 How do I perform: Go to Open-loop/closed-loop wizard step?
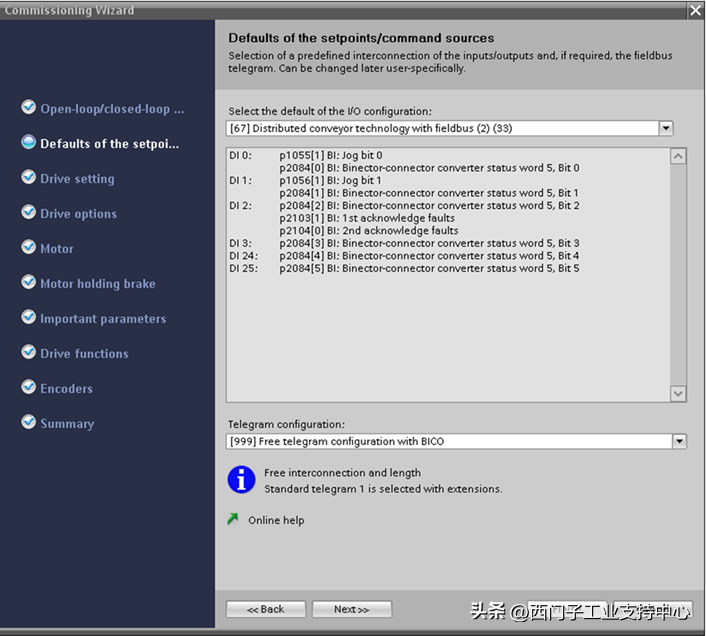point(112,109)
